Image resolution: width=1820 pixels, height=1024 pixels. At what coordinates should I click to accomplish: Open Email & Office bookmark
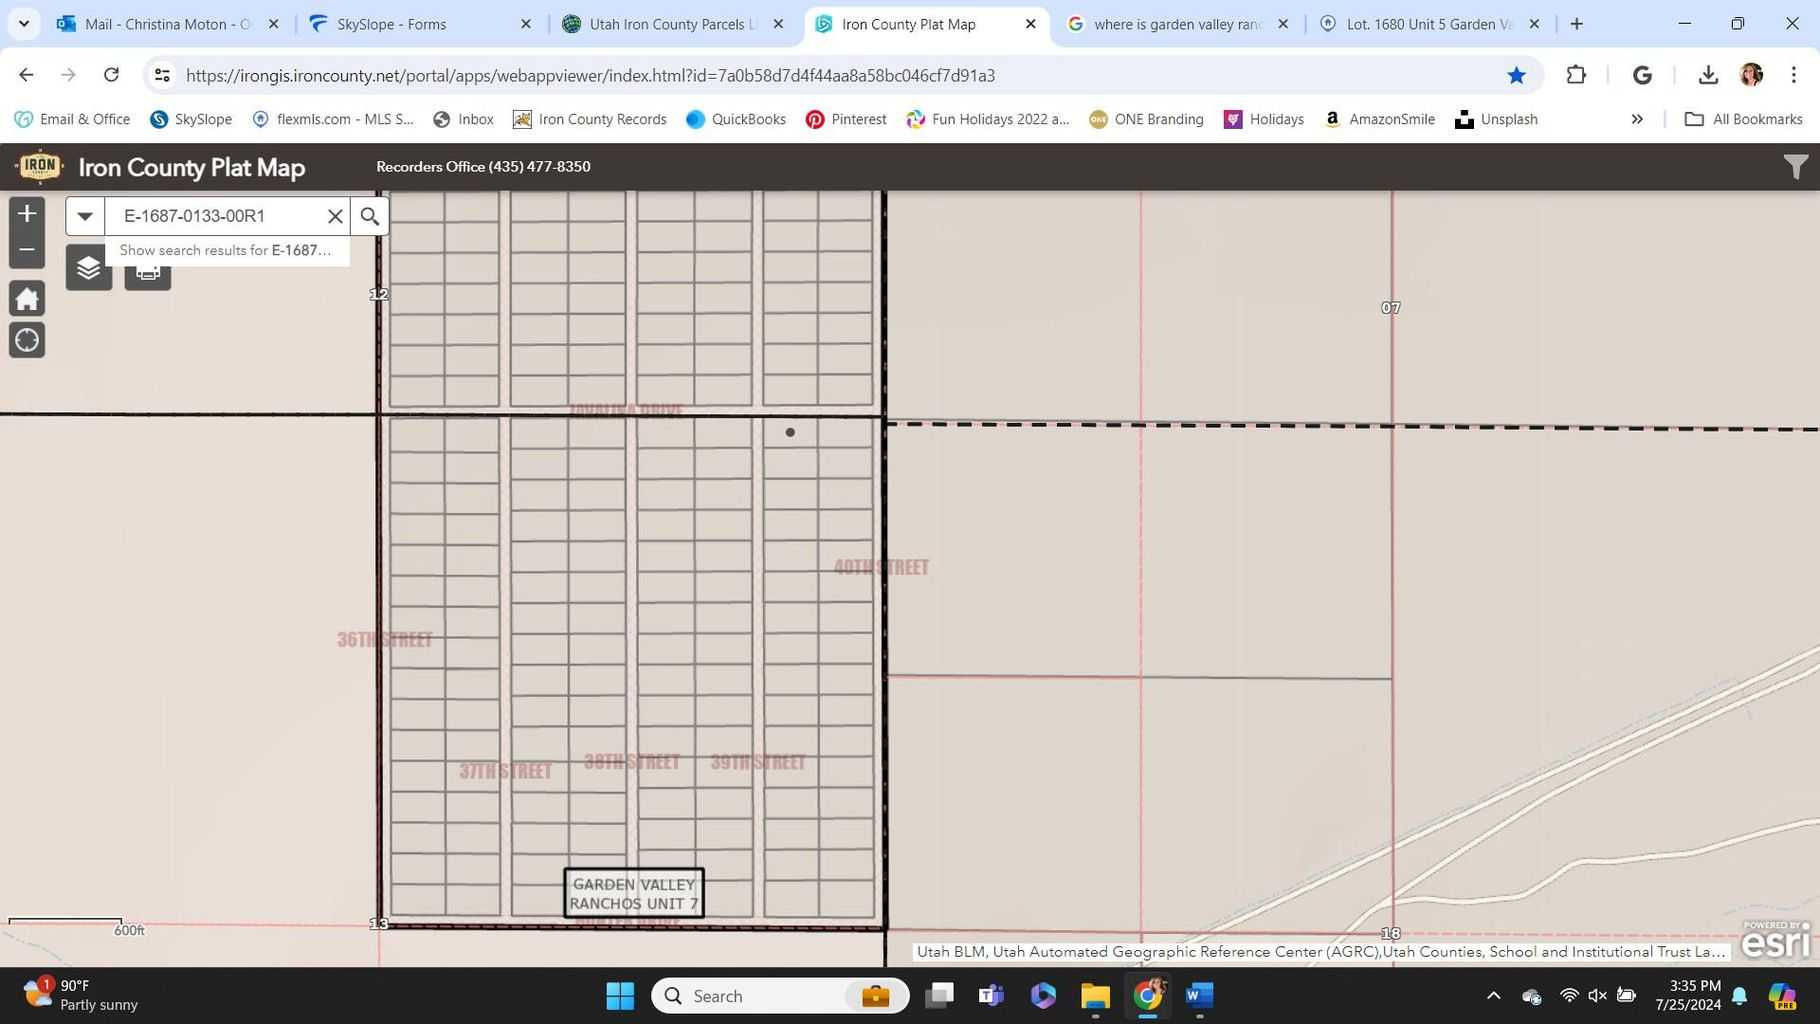point(72,119)
